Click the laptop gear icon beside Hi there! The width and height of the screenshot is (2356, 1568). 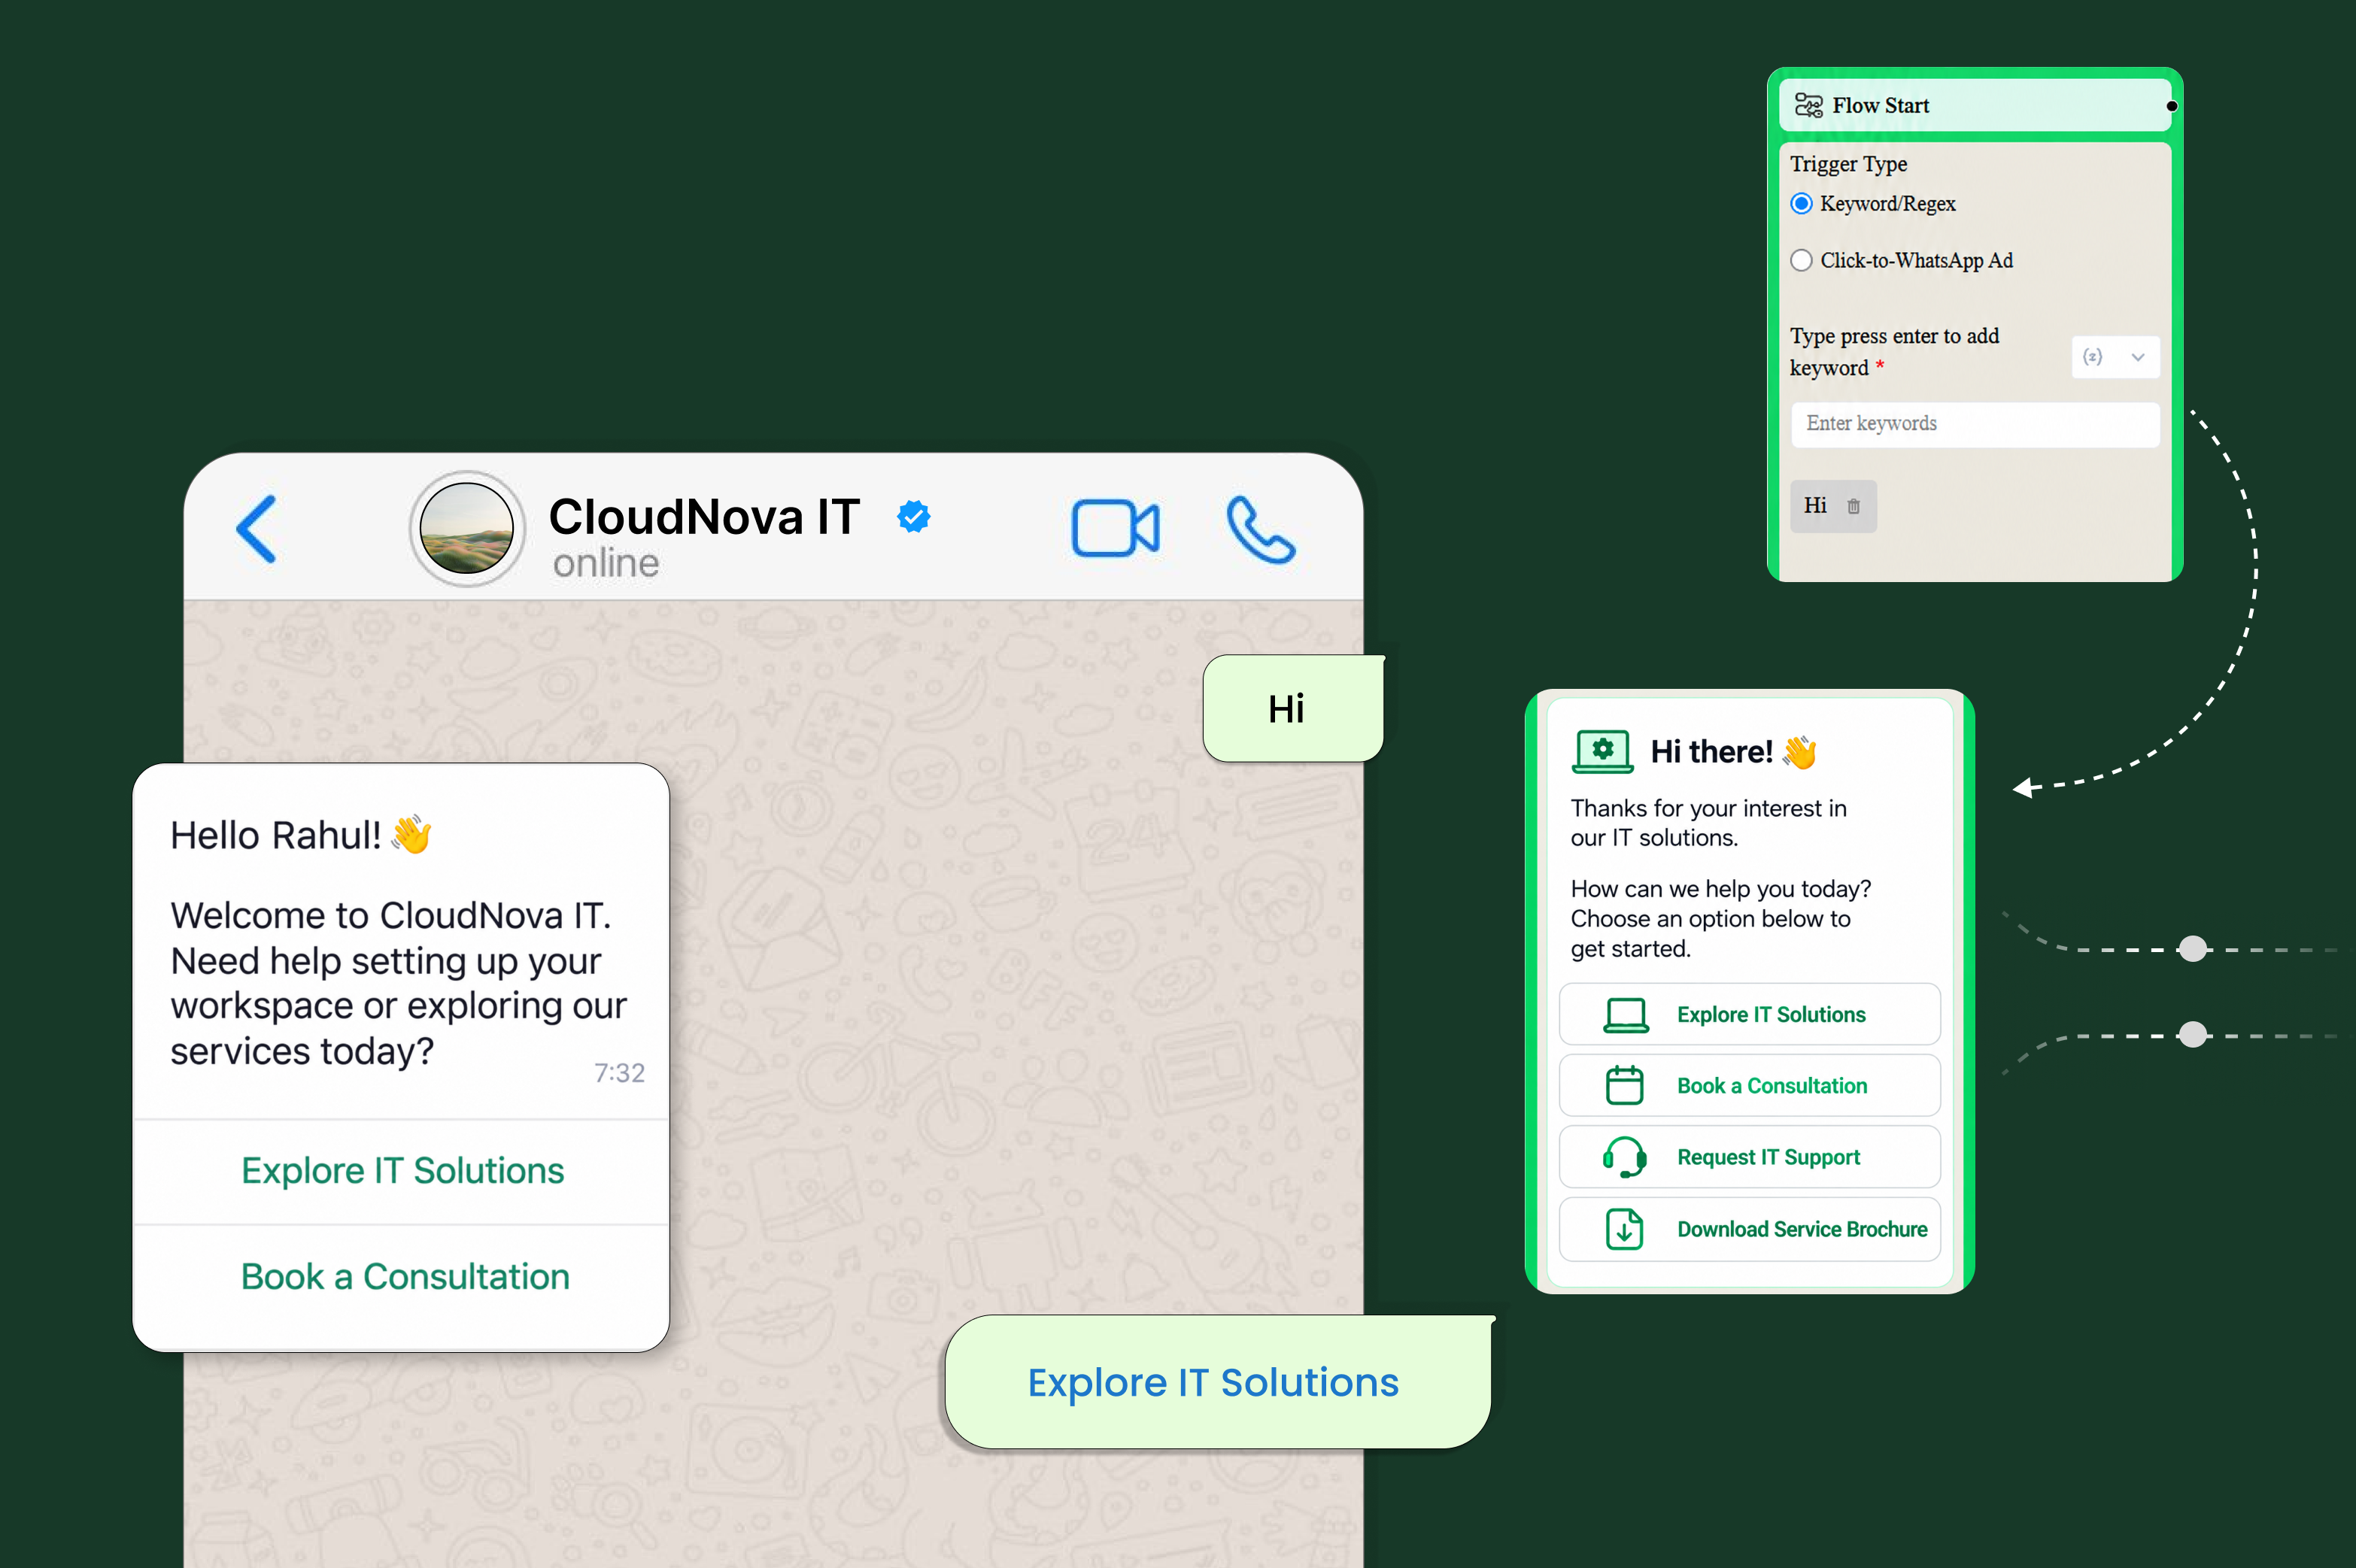click(x=1603, y=752)
